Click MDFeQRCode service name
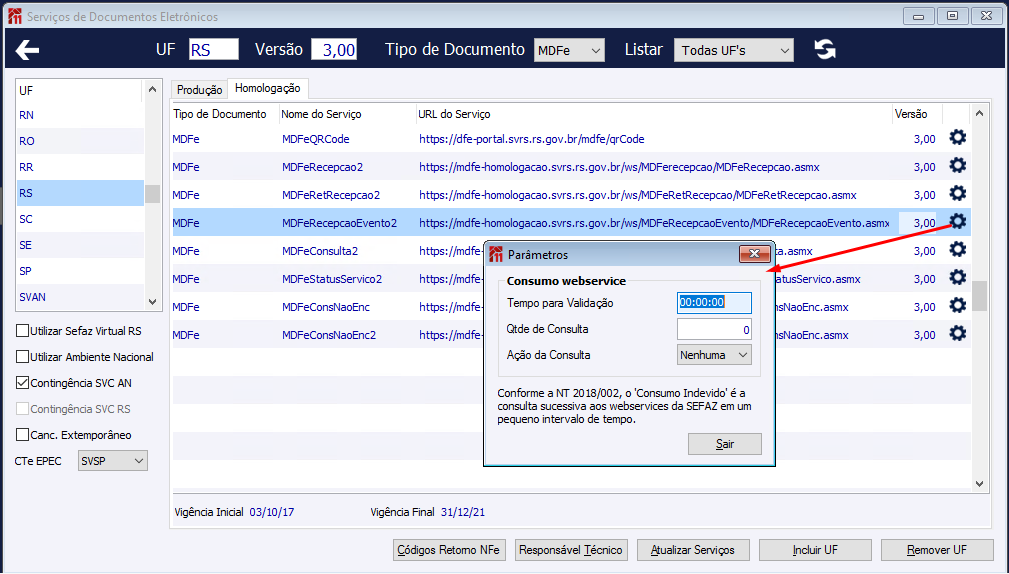The image size is (1009, 574). click(315, 139)
